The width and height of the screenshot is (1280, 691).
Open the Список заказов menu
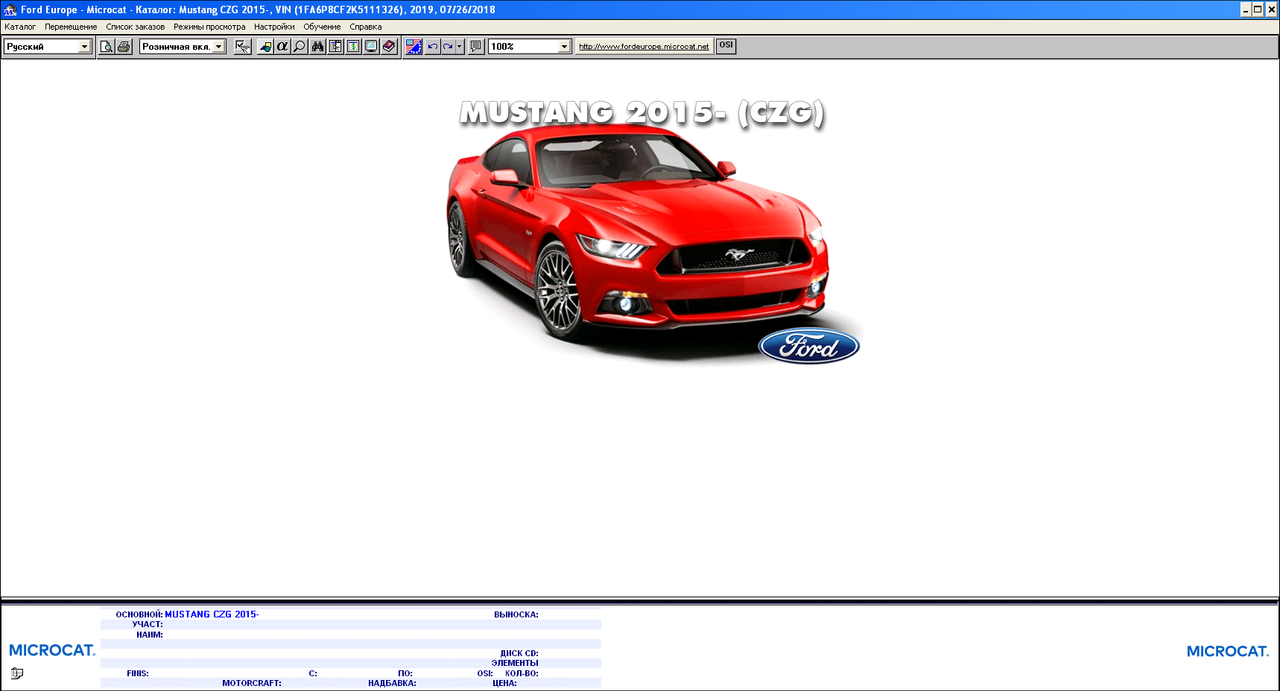[135, 27]
